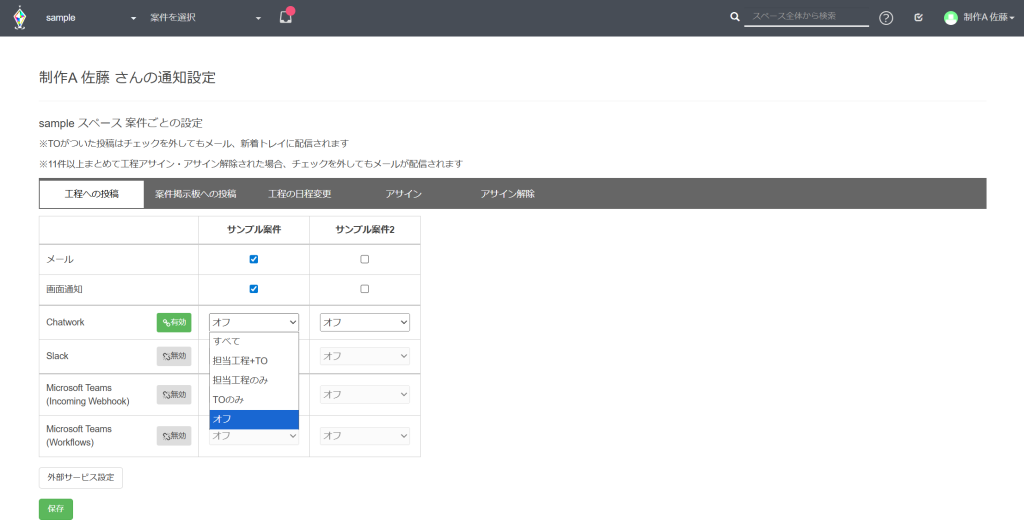Click the スペース全体から検索 search field
The image size is (1024, 526).
click(806, 17)
